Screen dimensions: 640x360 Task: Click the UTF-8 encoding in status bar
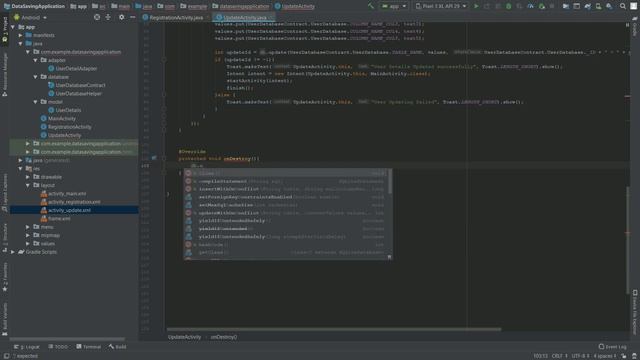coord(580,356)
